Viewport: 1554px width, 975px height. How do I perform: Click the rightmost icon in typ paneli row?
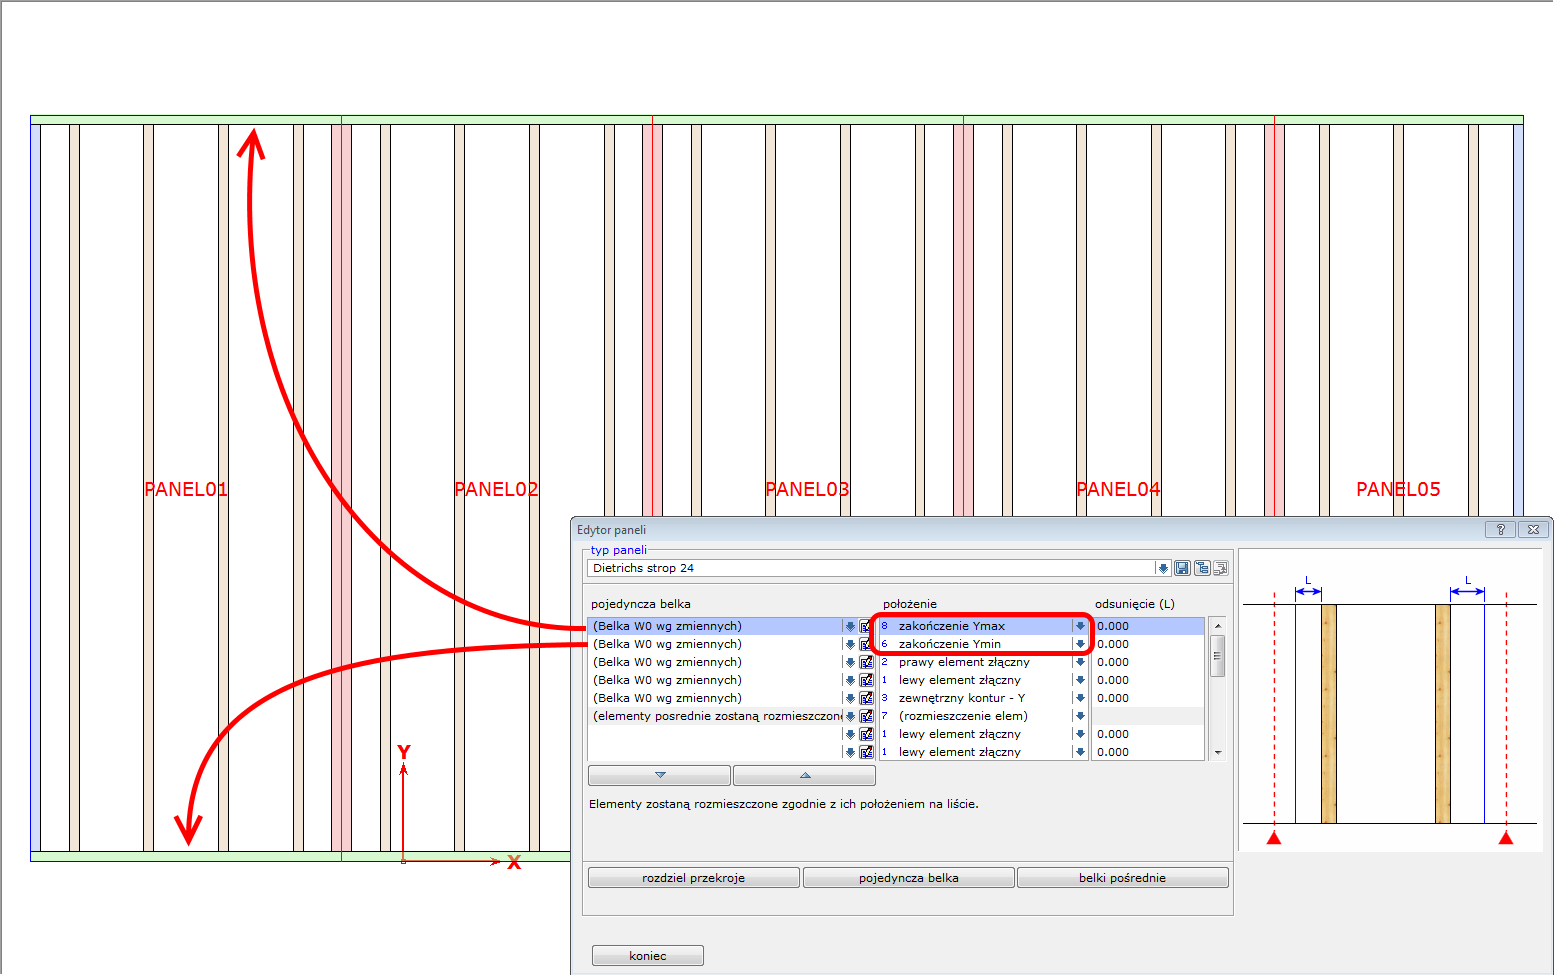(1220, 568)
